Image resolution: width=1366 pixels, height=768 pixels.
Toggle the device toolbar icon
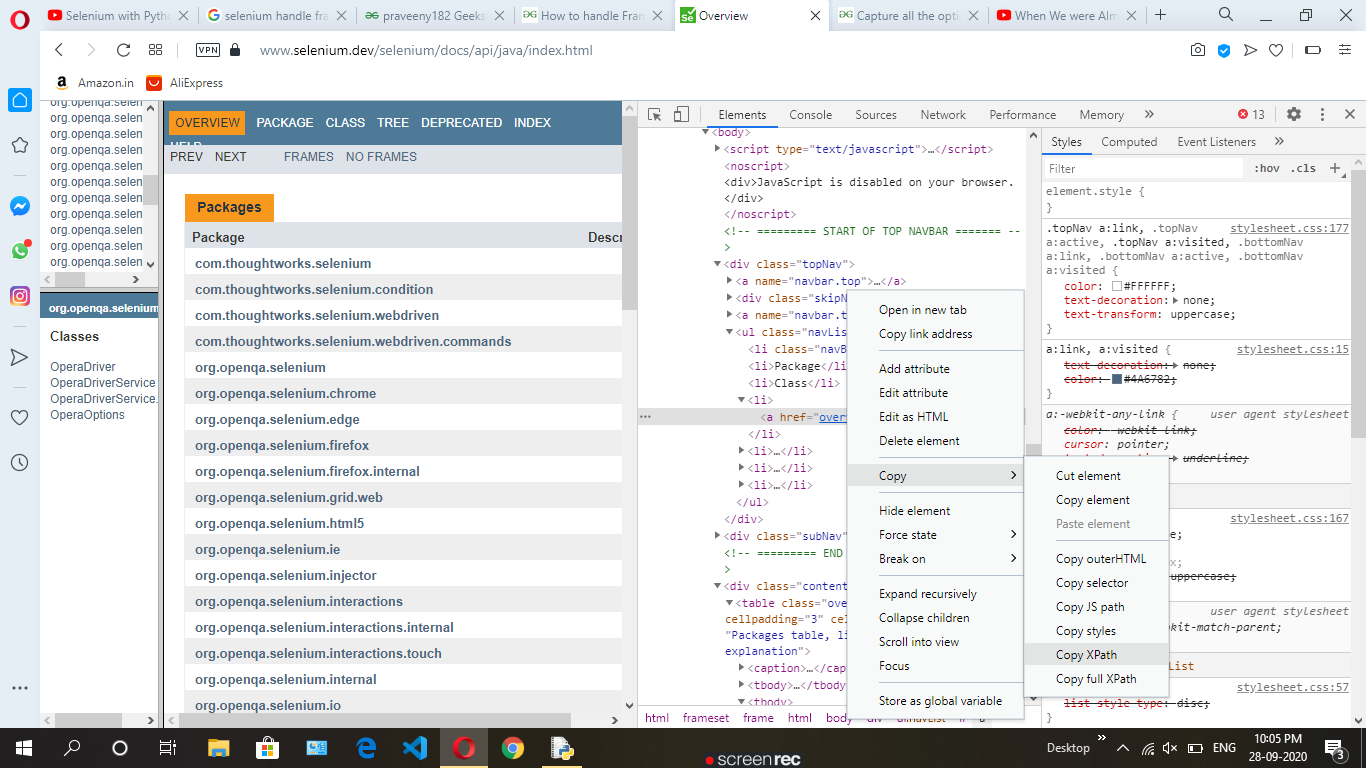[x=681, y=115]
